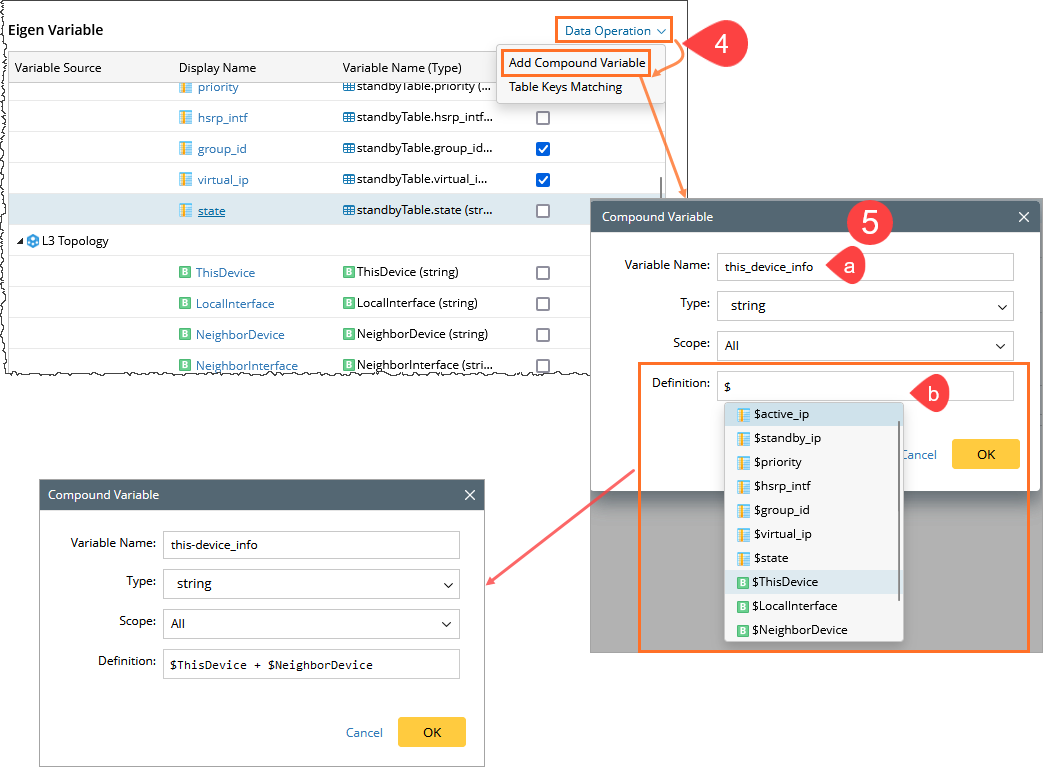This screenshot has height=767, width=1043.
Task: Click OK in bottom-left Compound Variable dialog
Action: pyautogui.click(x=432, y=732)
